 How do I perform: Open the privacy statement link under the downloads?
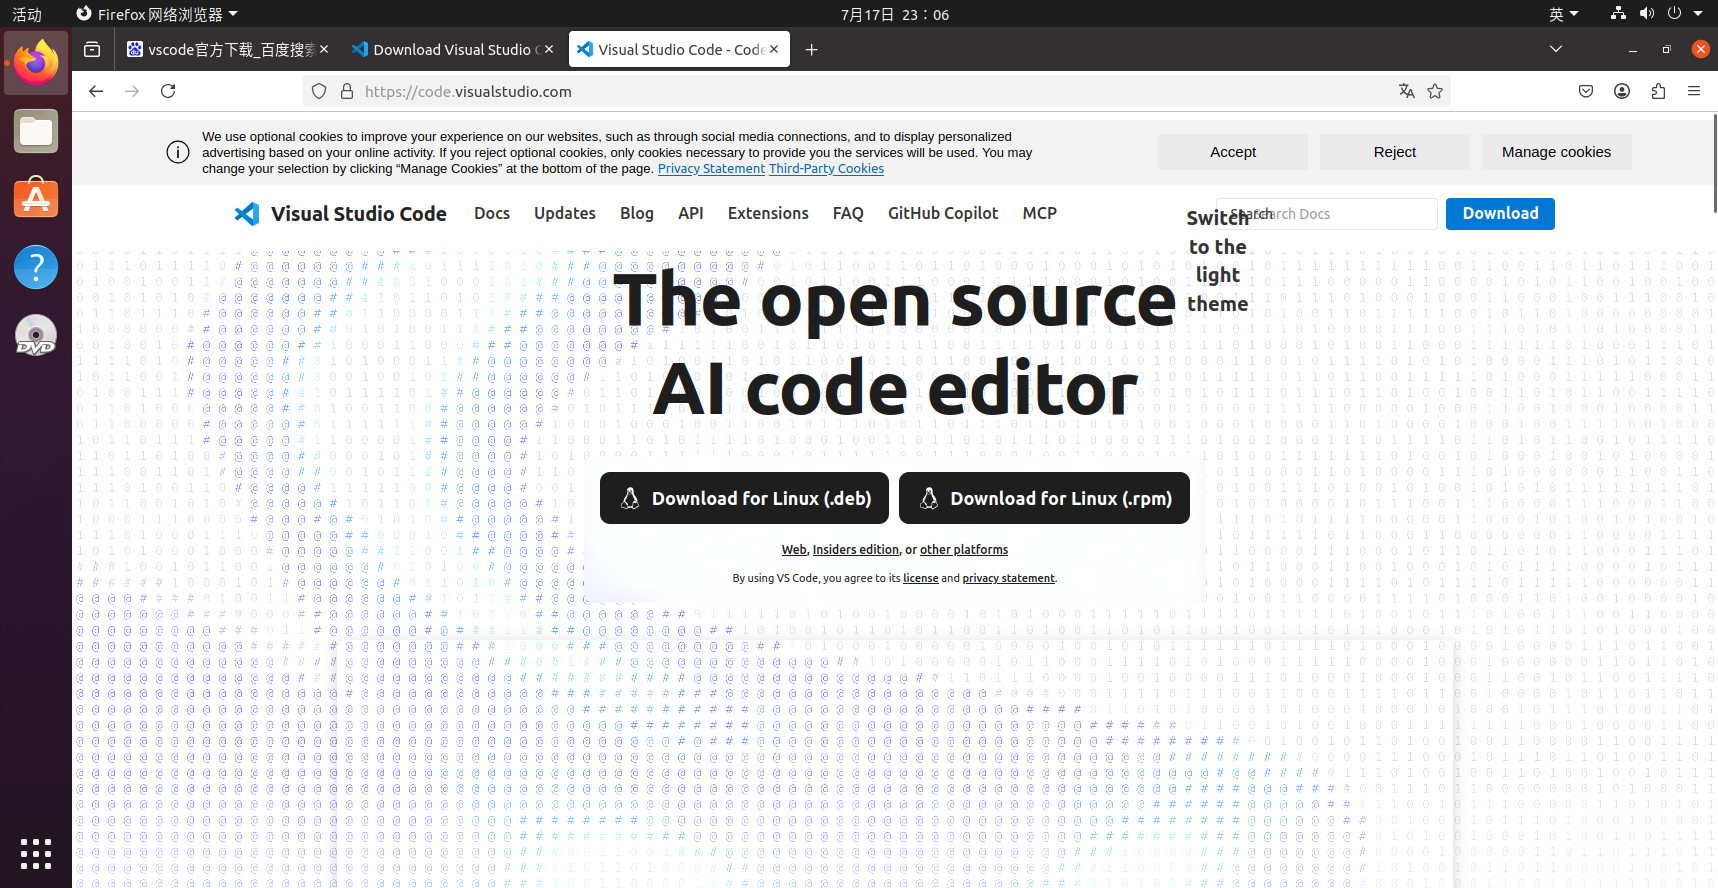(x=1008, y=579)
